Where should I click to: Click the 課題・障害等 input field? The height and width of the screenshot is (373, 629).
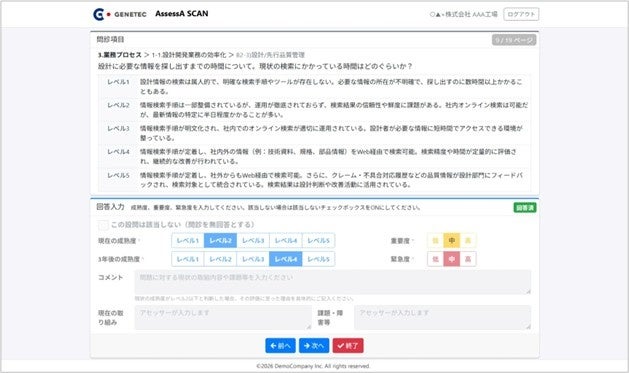click(x=442, y=317)
